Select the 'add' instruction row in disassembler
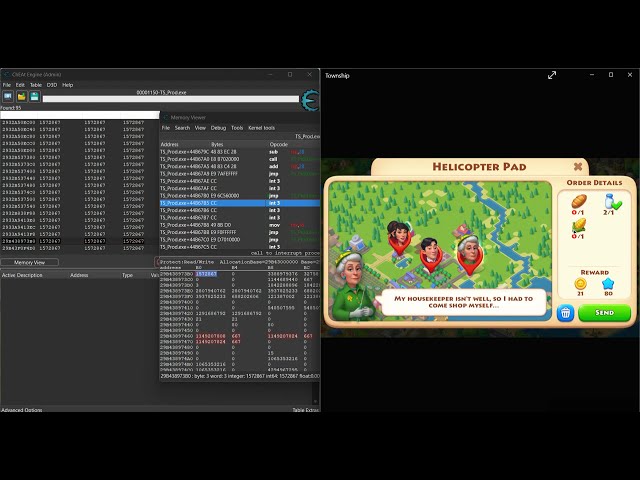 [240, 167]
